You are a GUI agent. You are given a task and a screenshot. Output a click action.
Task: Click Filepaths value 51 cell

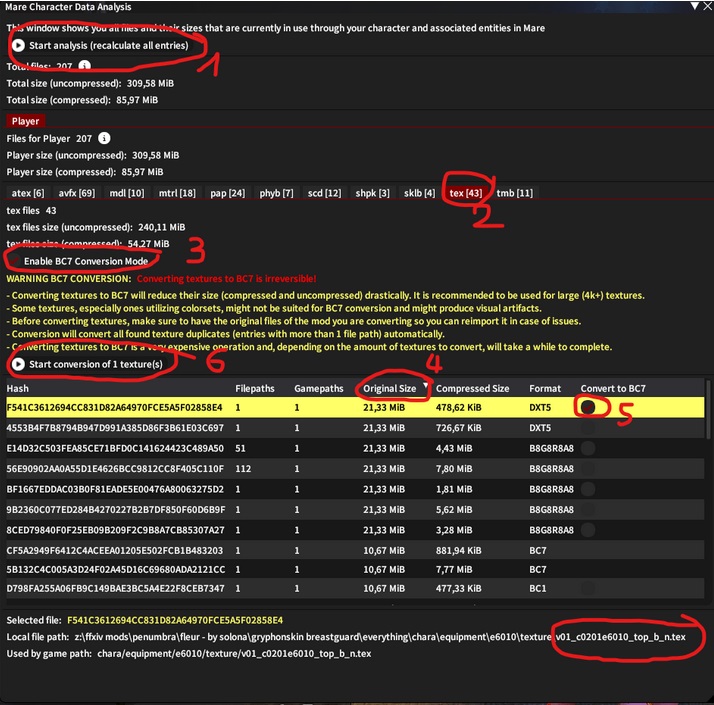240,448
